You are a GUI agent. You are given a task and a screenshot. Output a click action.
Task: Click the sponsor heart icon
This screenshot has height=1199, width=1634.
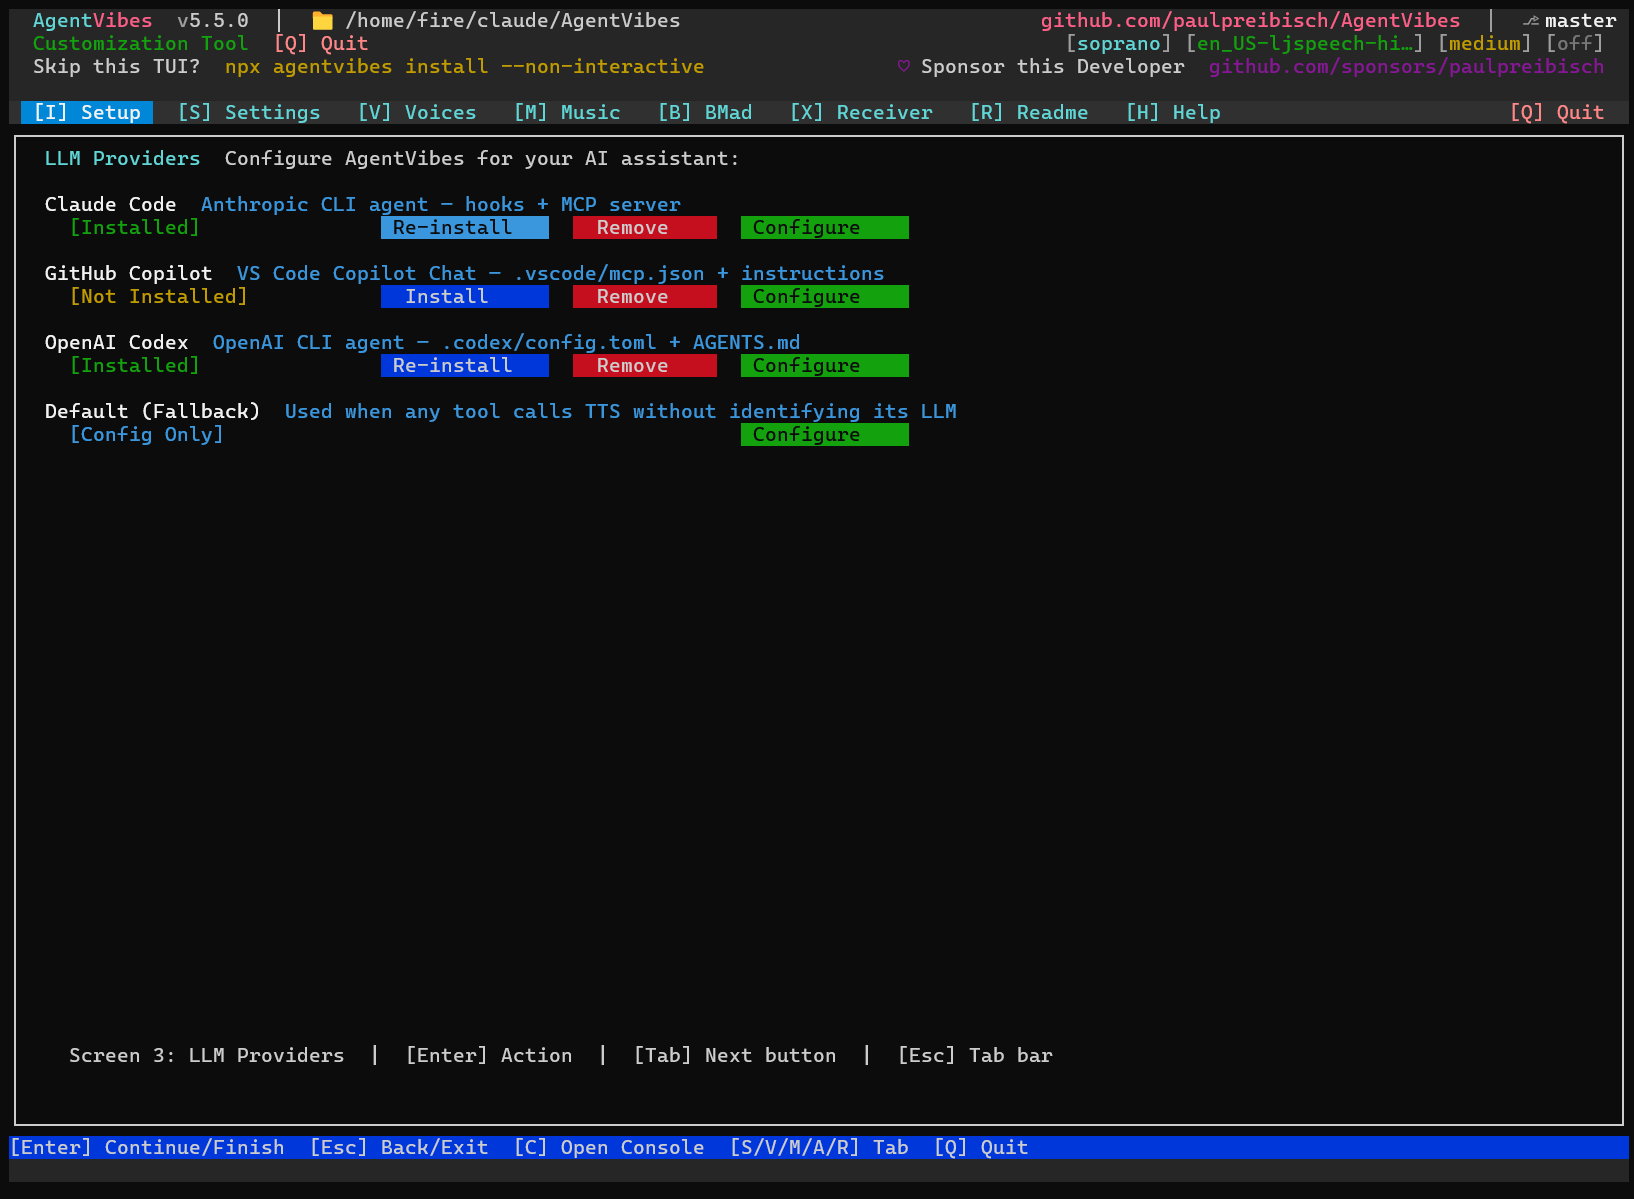tap(904, 67)
